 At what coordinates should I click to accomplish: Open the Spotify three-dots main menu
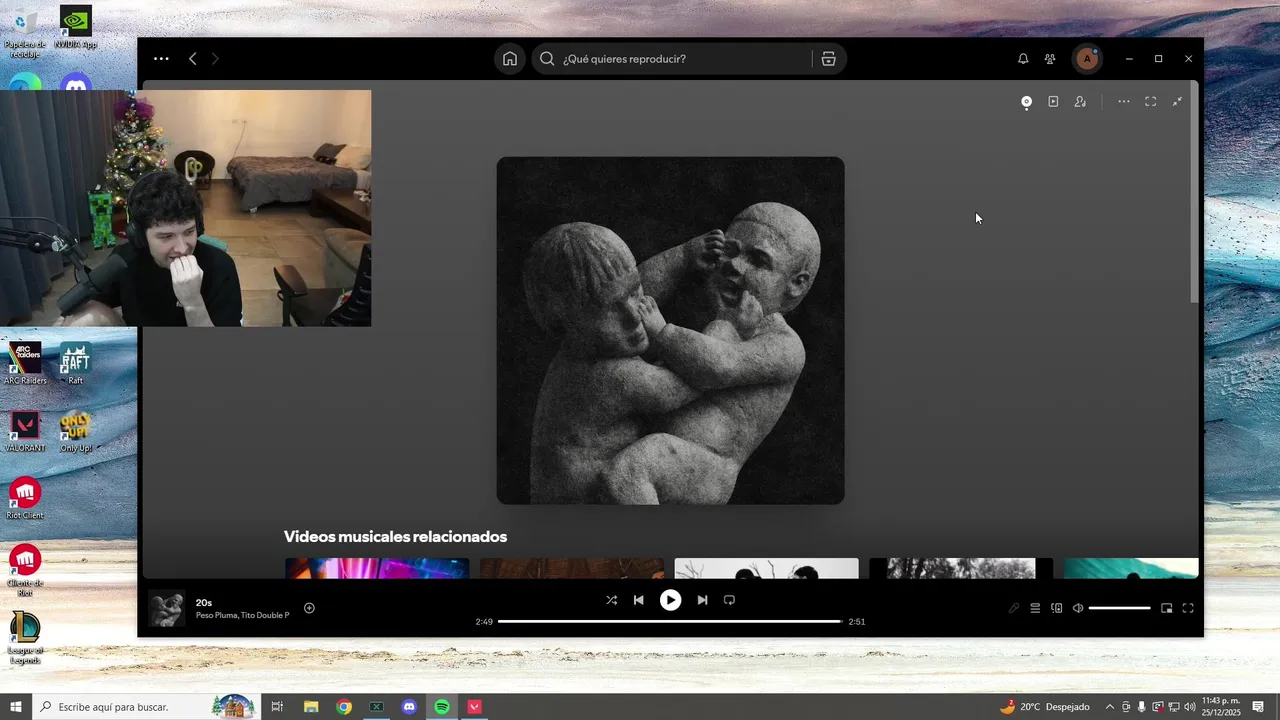161,59
